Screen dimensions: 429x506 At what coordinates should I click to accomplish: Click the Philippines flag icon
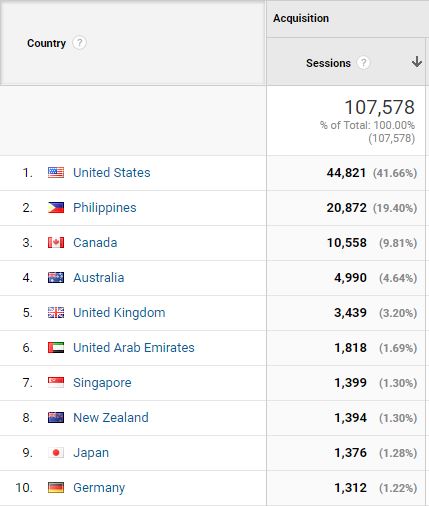pyautogui.click(x=56, y=208)
